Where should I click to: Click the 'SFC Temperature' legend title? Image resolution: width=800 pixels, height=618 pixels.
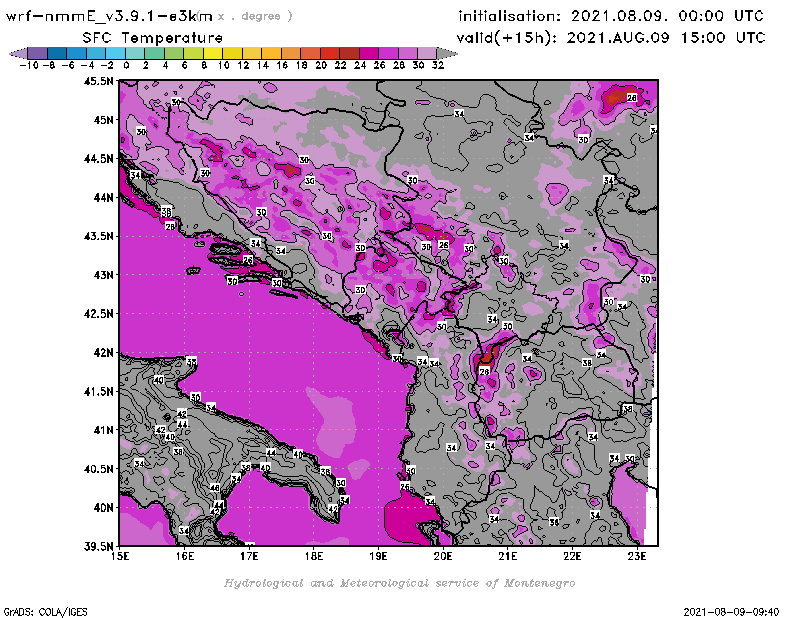pos(143,37)
